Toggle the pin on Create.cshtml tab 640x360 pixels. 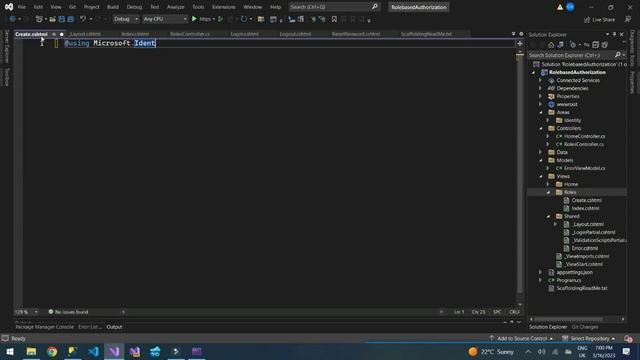[x=54, y=34]
